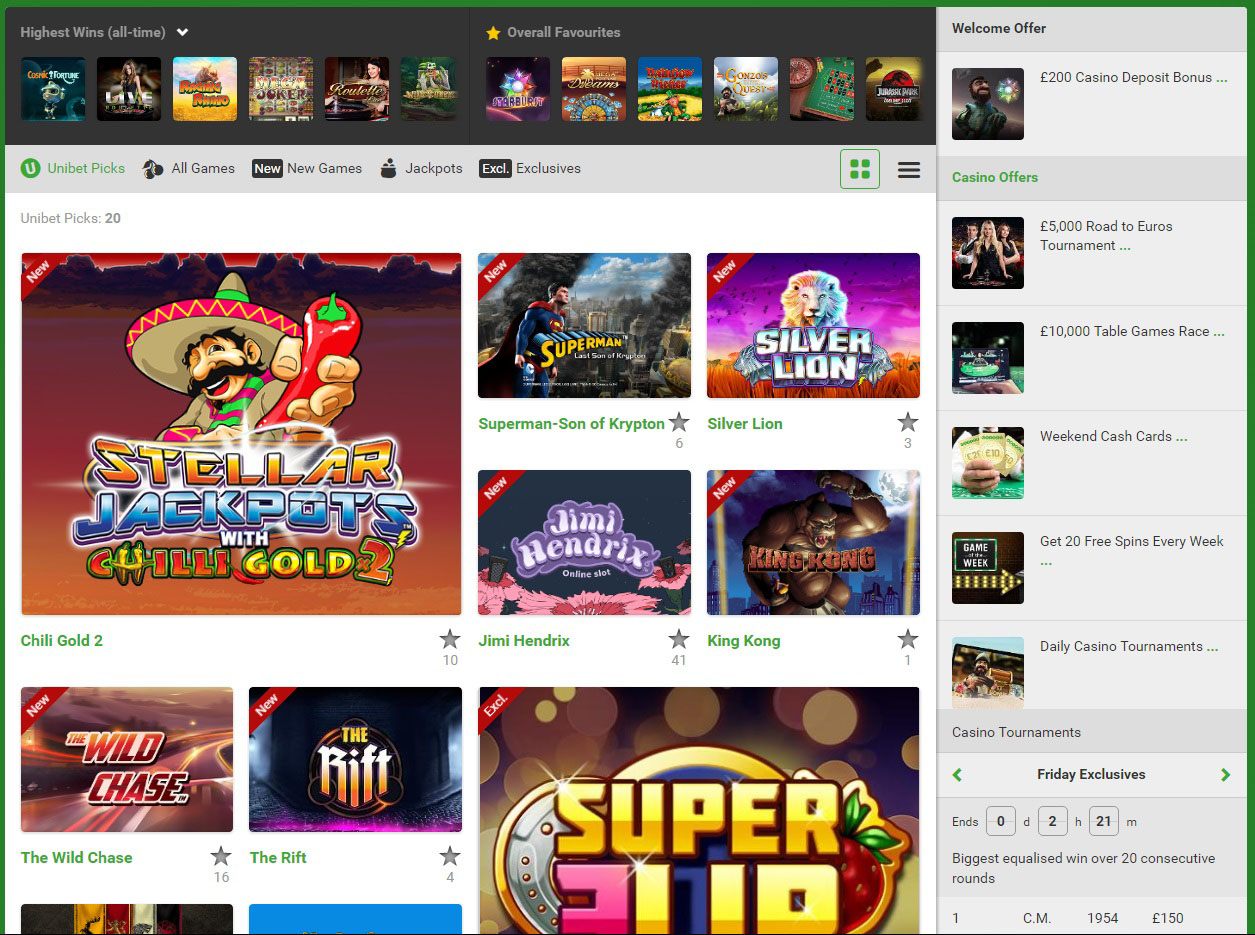Favourite Superman-Son of Krypton with its star
Screen dimensions: 1255x935
679,422
